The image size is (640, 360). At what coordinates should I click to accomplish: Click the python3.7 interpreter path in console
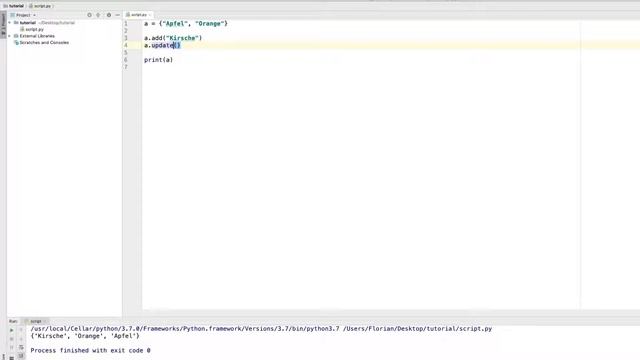point(185,329)
